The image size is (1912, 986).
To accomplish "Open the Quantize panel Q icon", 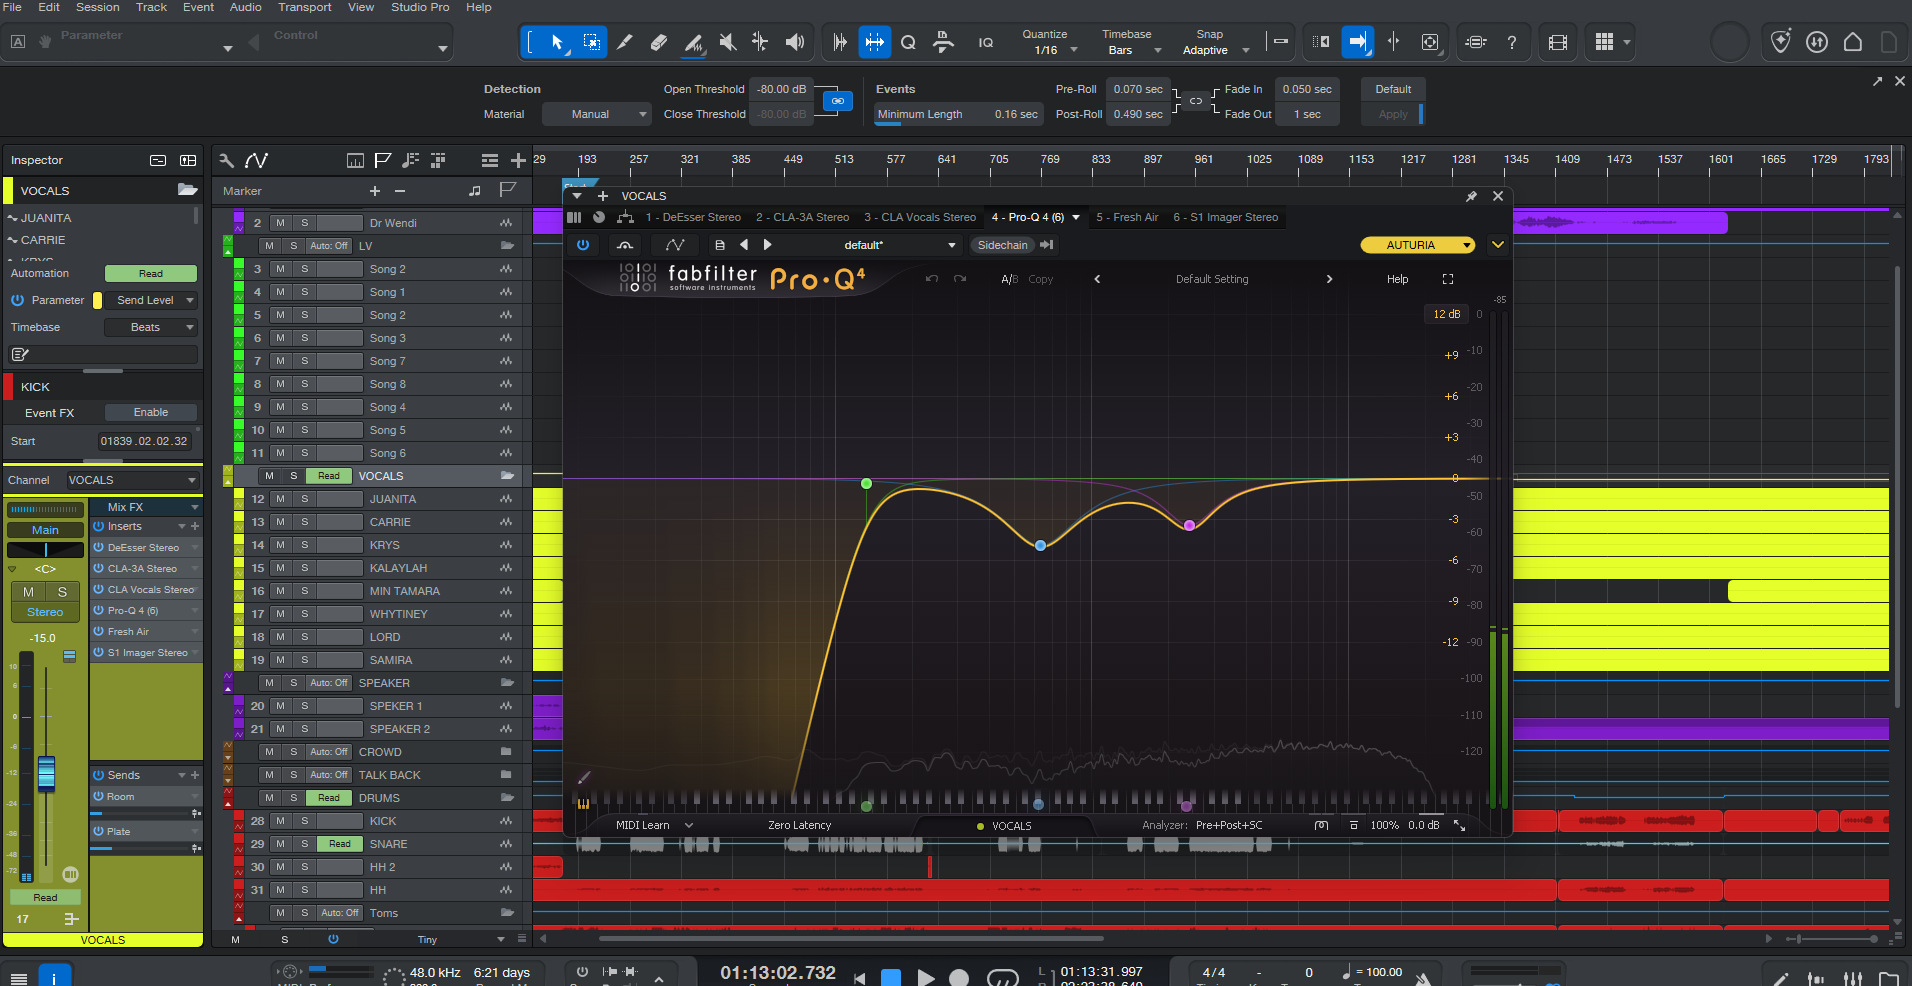I will pyautogui.click(x=908, y=42).
